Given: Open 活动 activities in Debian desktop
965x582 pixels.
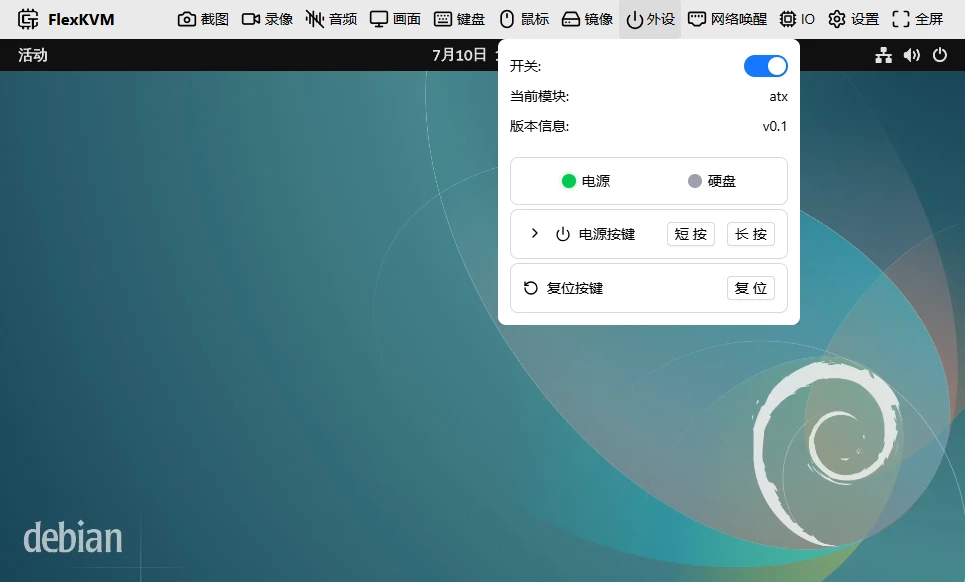Looking at the screenshot, I should [x=33, y=55].
